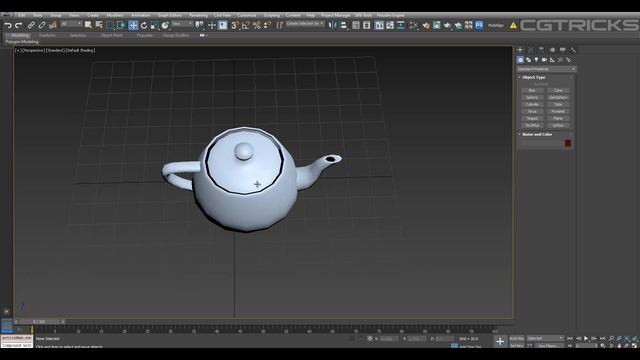Select the Lights category icon
Image resolution: width=640 pixels, height=360 pixels.
[x=536, y=60]
